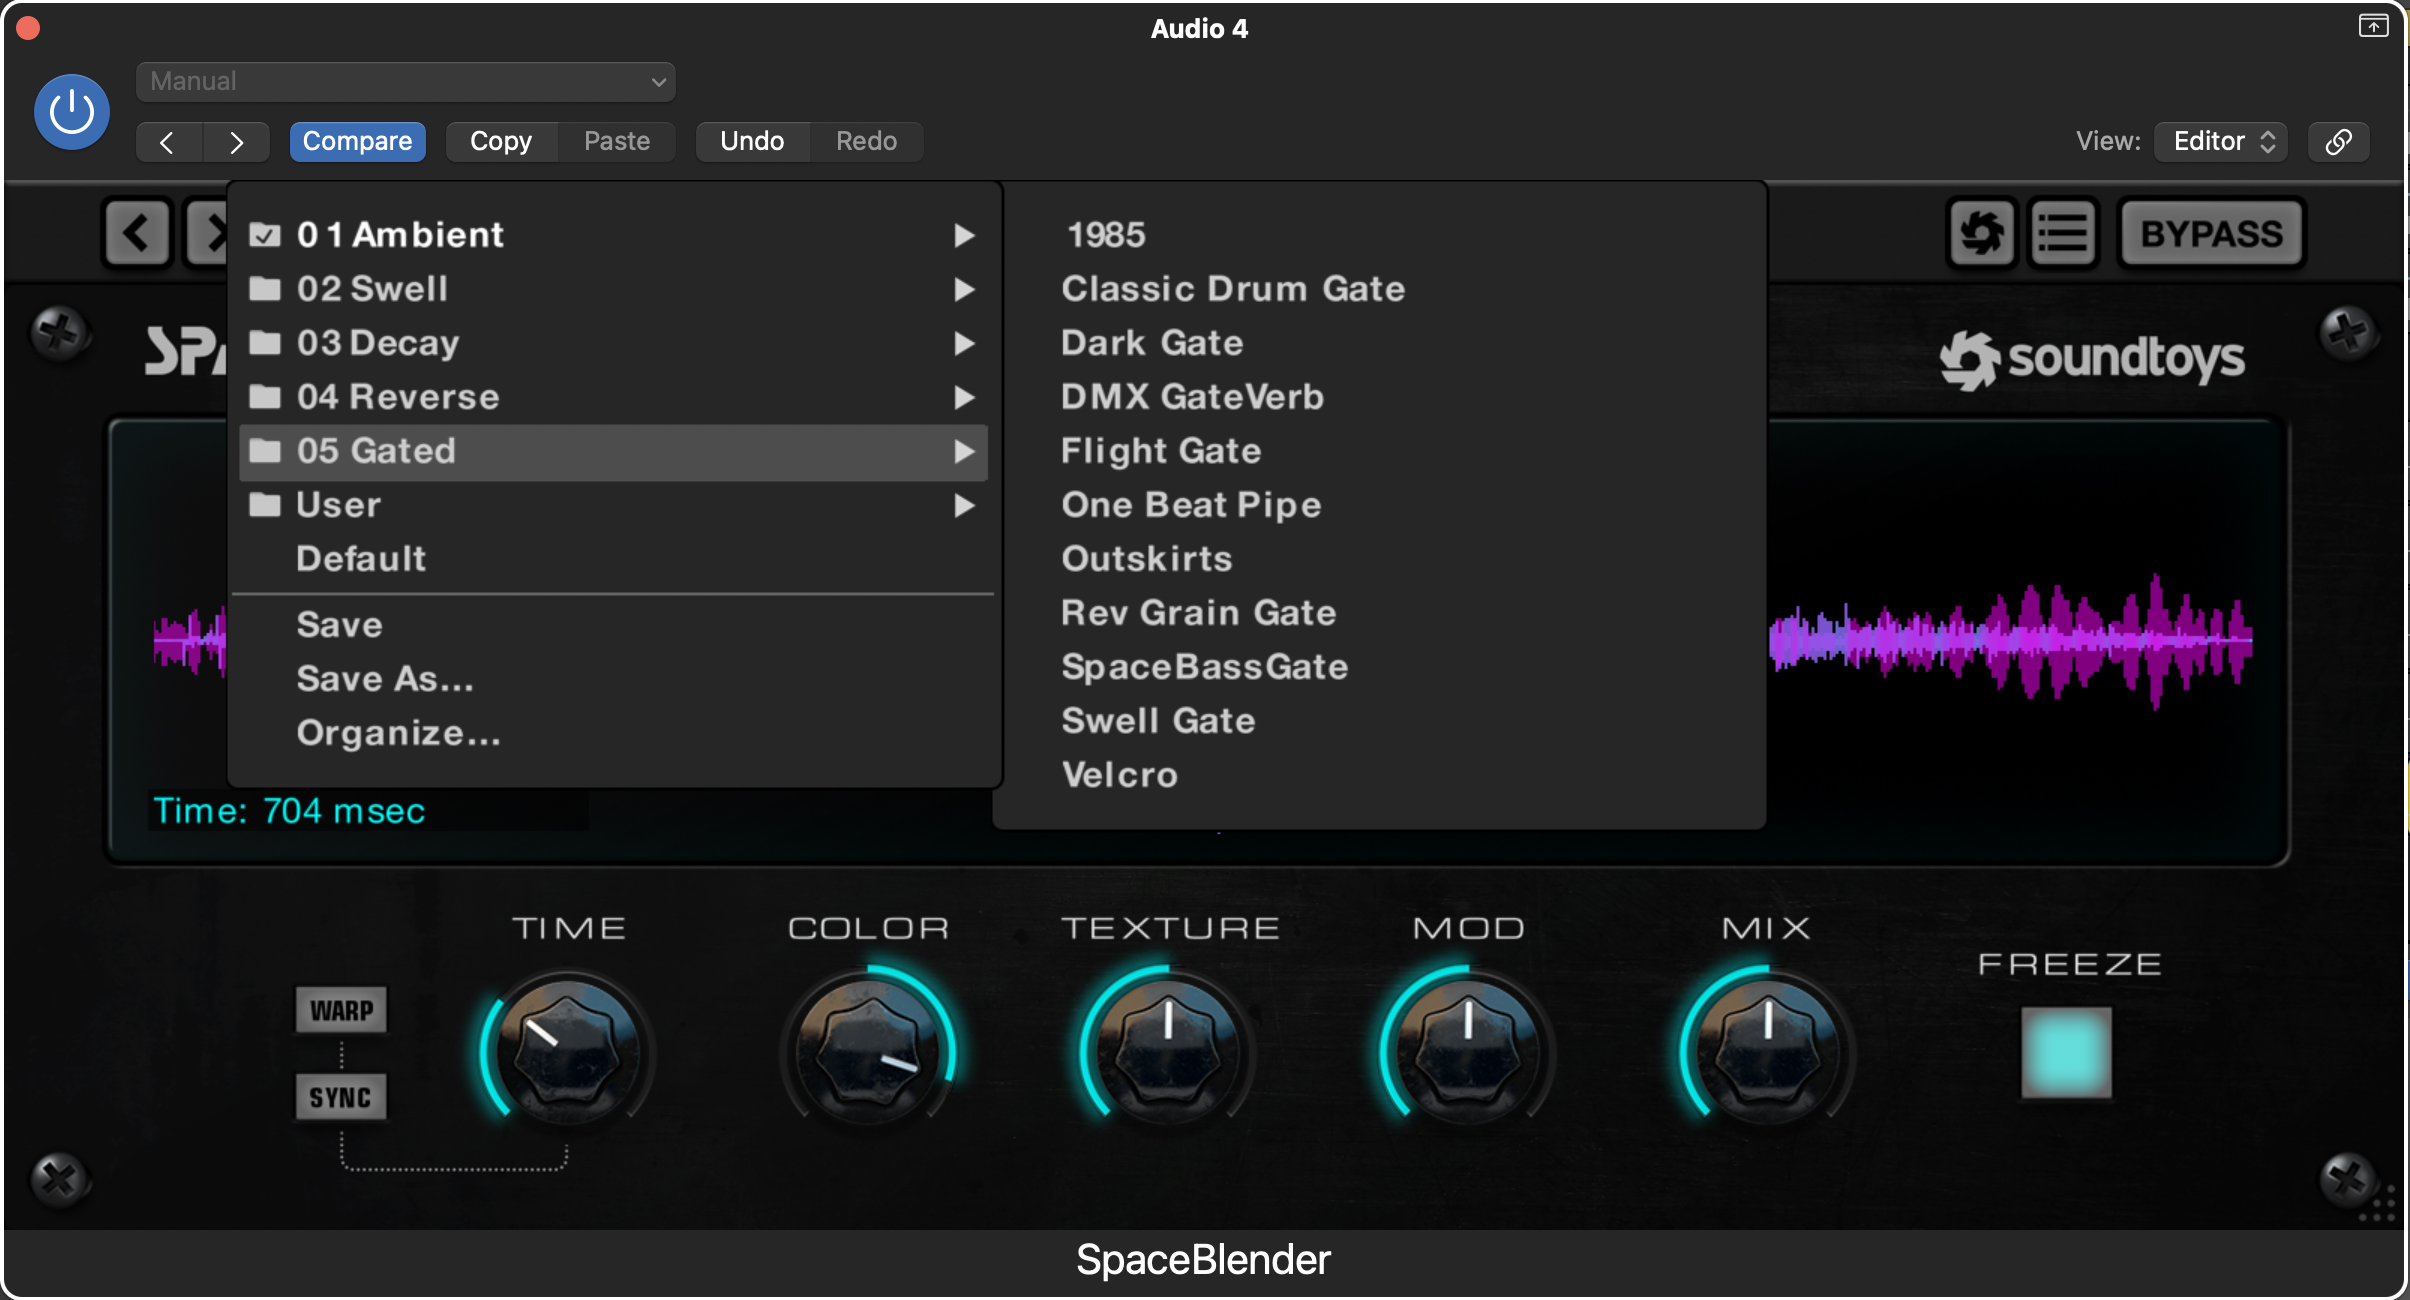The height and width of the screenshot is (1300, 2410).
Task: Select the SpaceBassGate preset
Action: pos(1205,667)
